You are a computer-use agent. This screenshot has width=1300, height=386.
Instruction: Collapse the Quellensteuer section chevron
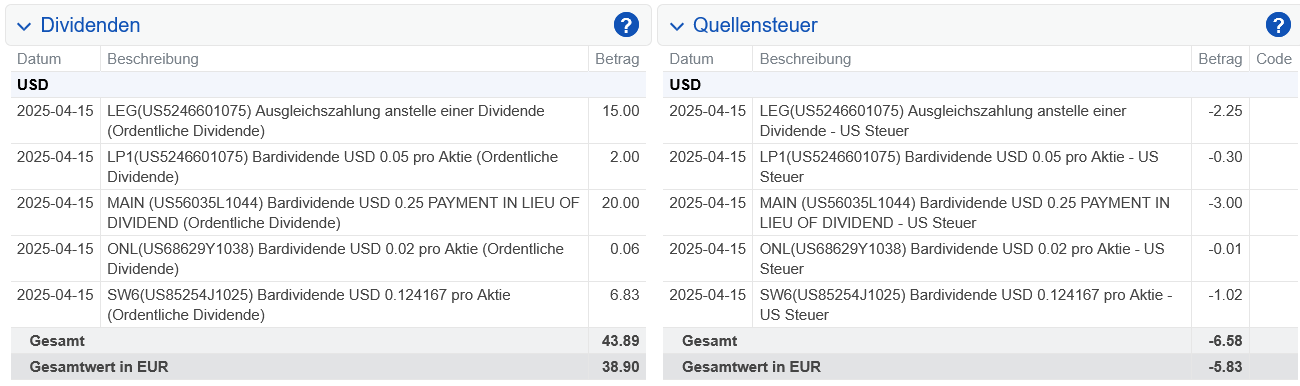677,26
